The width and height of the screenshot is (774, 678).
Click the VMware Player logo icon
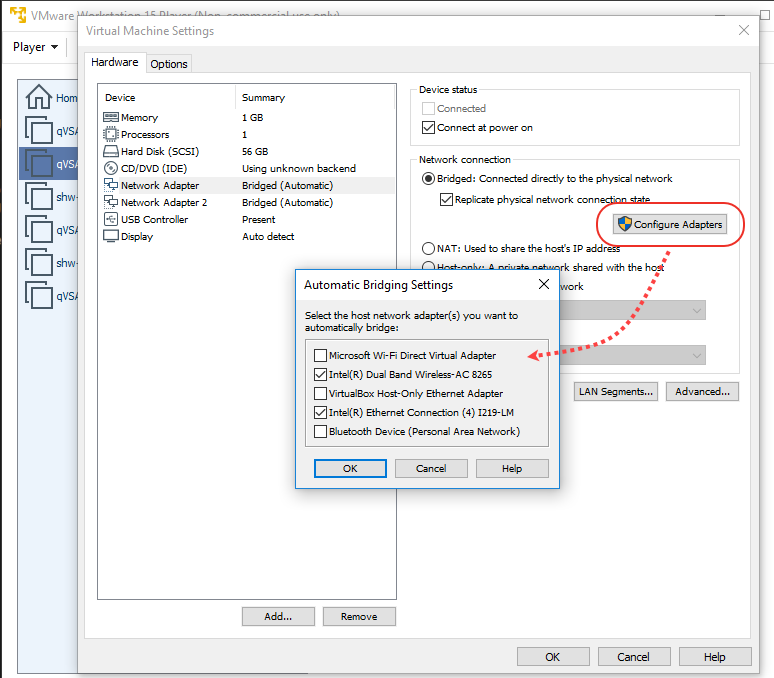tap(18, 14)
